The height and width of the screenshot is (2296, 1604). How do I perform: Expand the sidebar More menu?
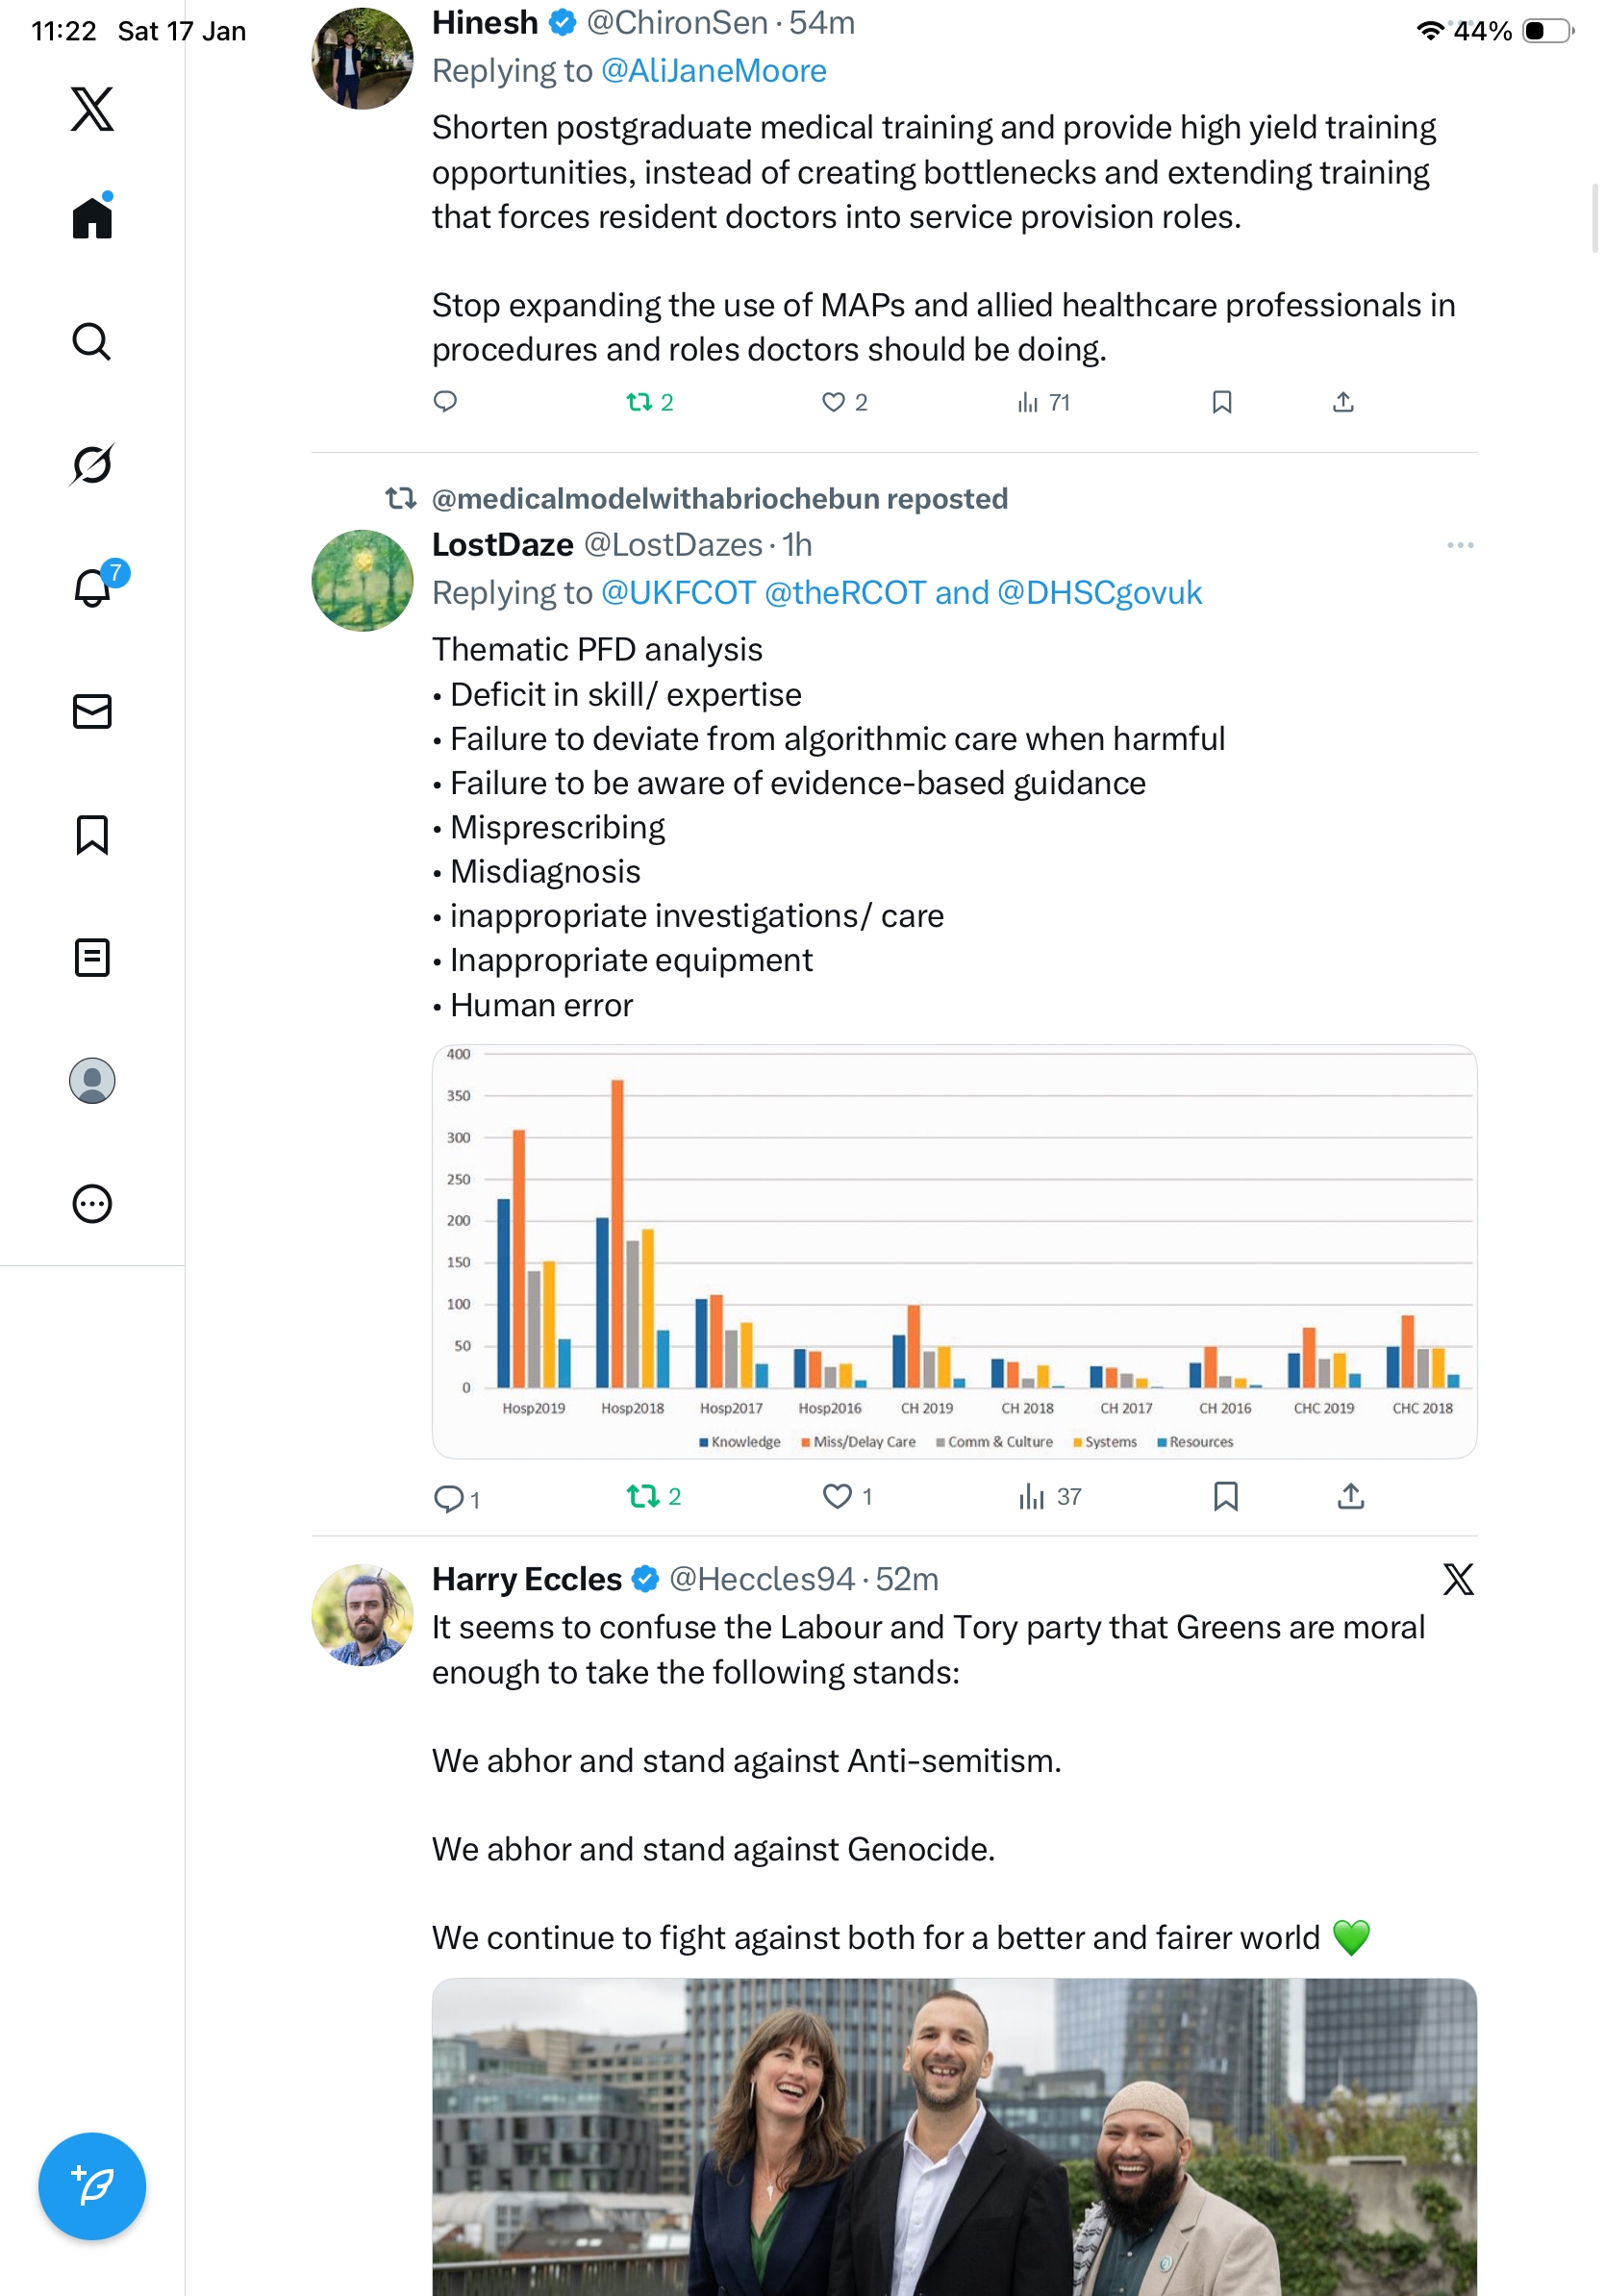(x=92, y=1204)
